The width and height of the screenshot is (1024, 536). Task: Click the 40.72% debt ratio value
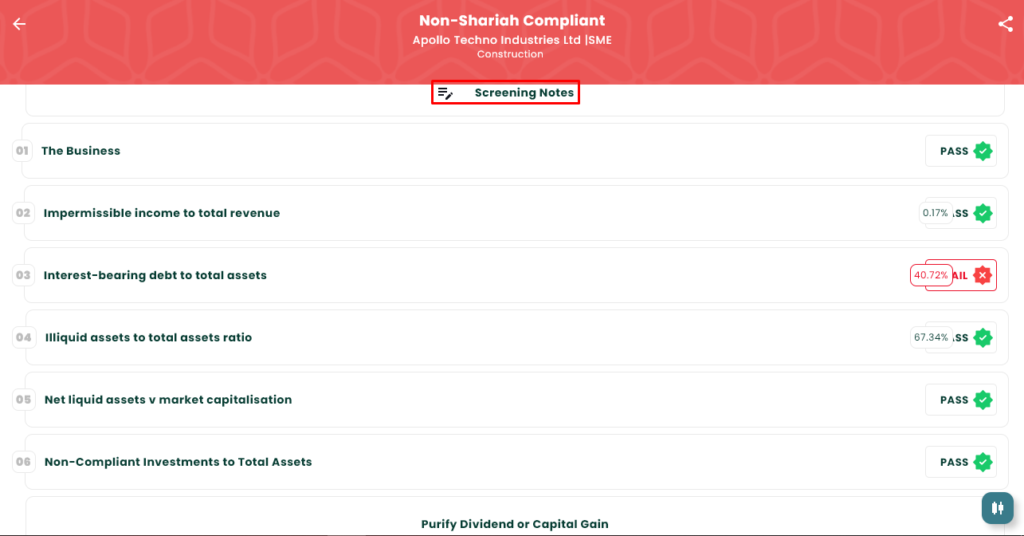930,275
